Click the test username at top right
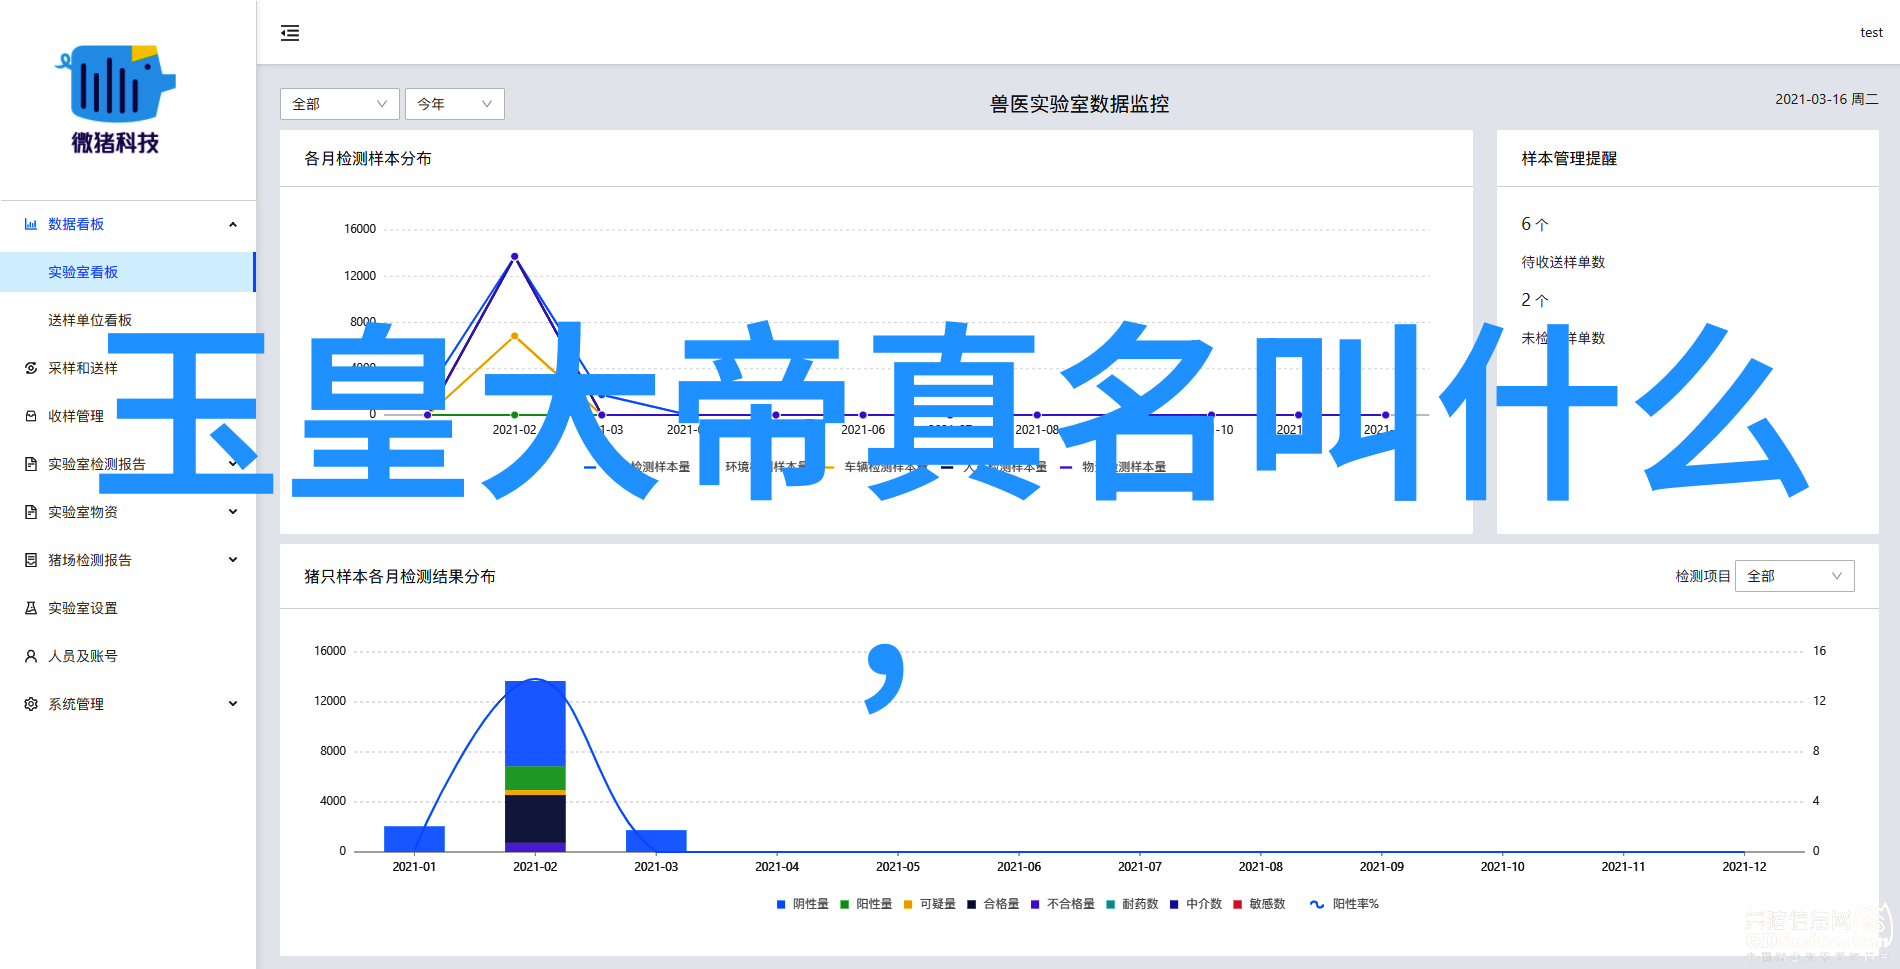1900x969 pixels. click(1871, 33)
